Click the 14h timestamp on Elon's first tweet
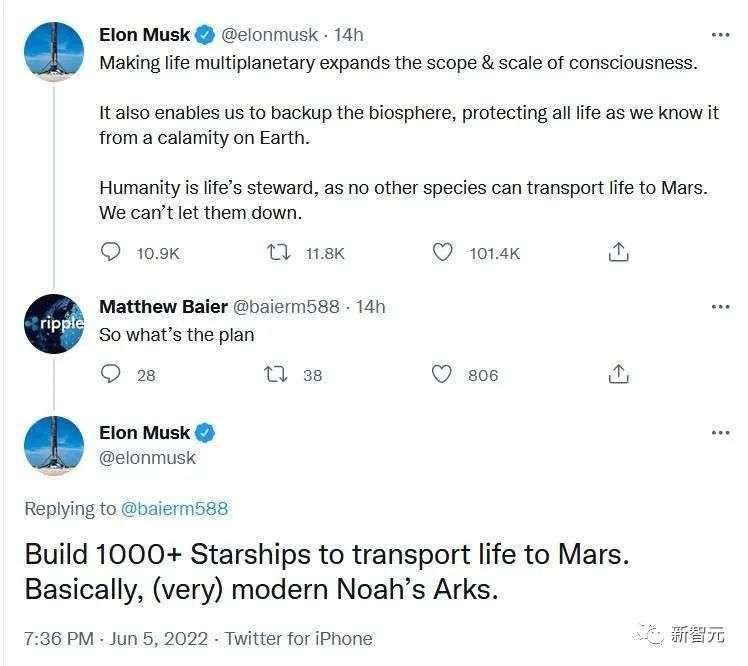The width and height of the screenshot is (748, 666). click(349, 35)
